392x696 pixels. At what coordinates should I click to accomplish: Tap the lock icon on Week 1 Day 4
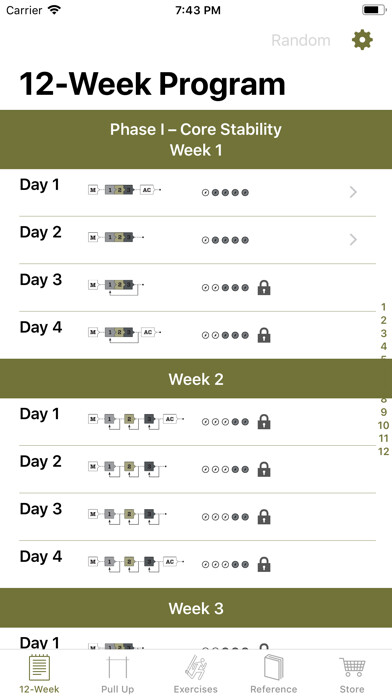point(264,335)
